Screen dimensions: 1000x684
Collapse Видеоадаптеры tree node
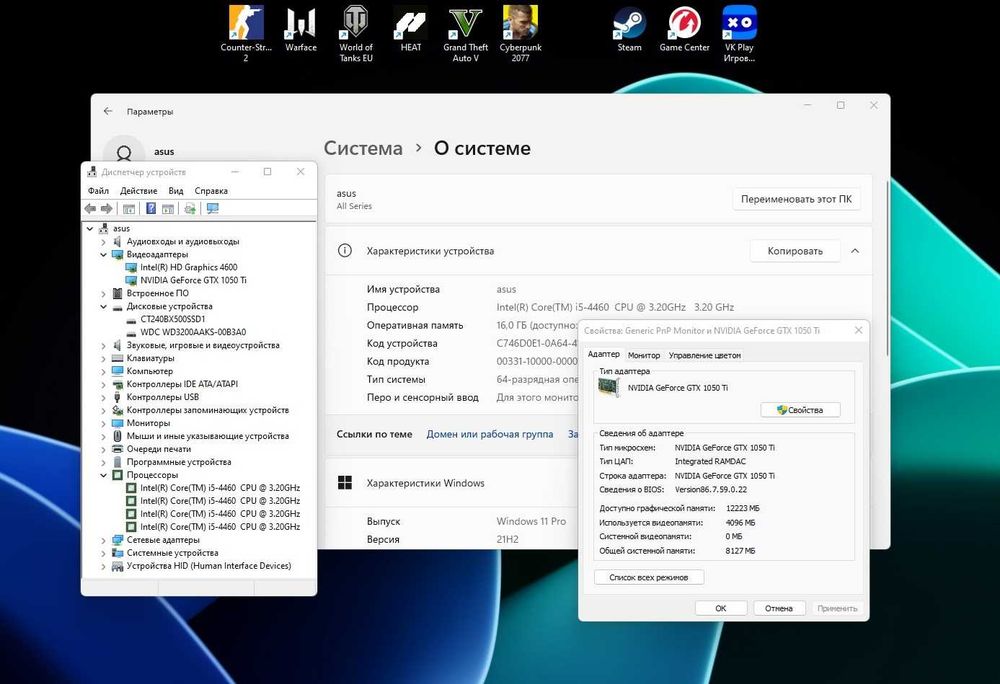pos(103,254)
